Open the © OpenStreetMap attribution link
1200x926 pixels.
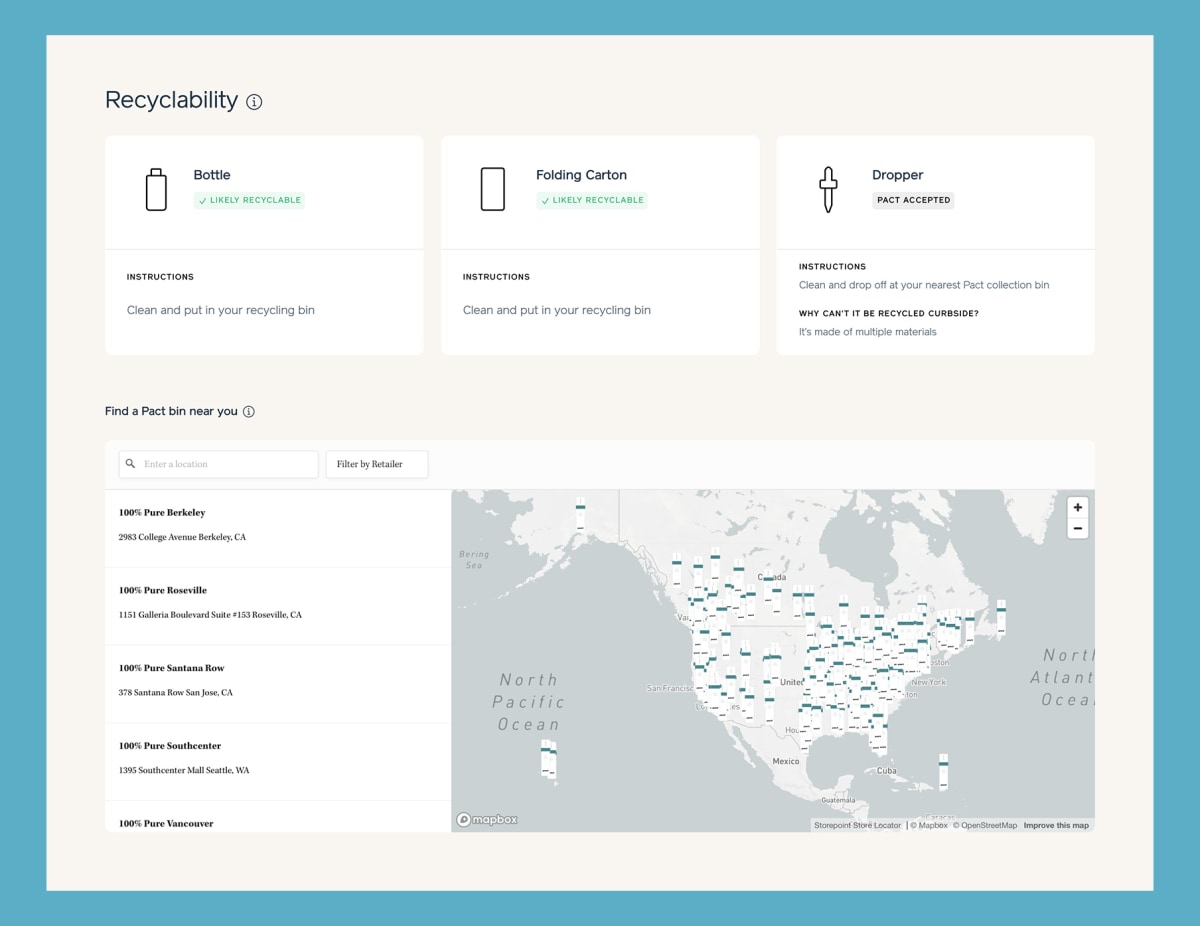point(985,826)
